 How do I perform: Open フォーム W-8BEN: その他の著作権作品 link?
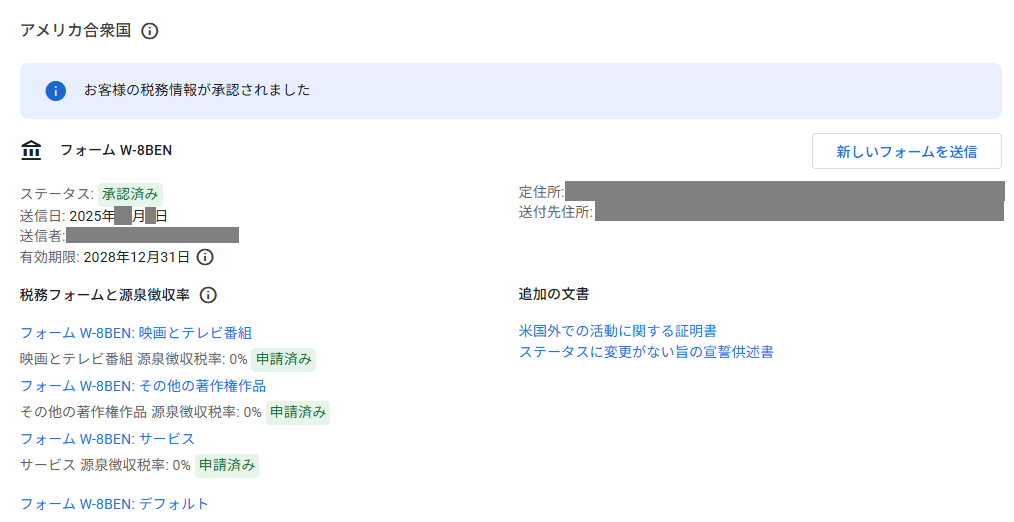[142, 385]
